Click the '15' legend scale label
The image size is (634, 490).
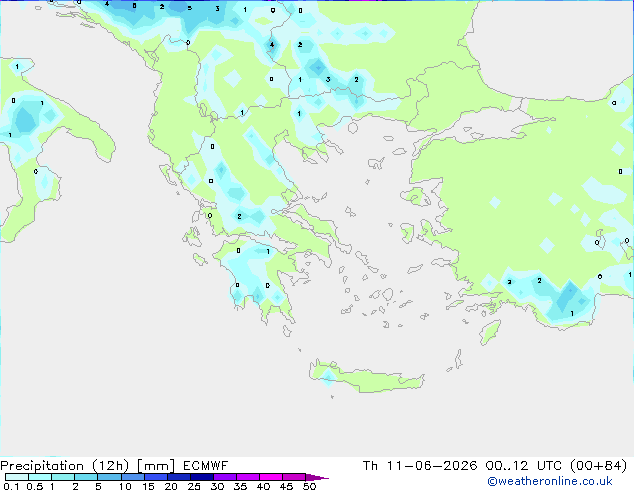(148, 486)
